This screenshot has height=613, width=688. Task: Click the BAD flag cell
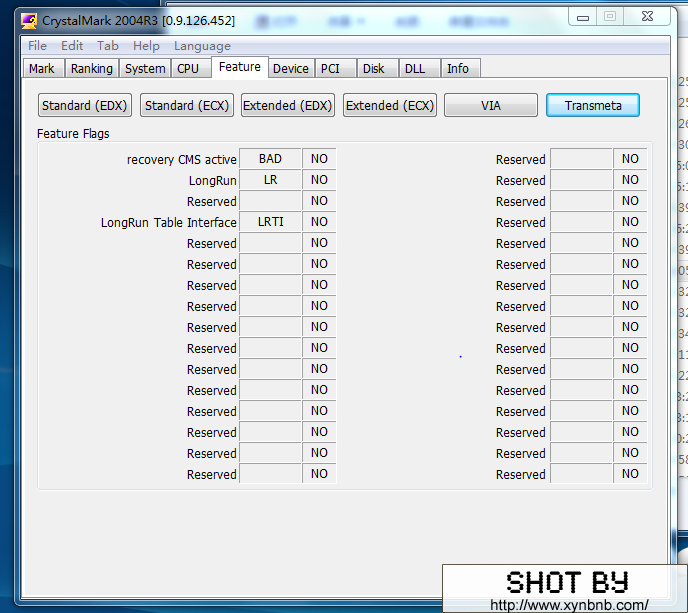coord(270,159)
